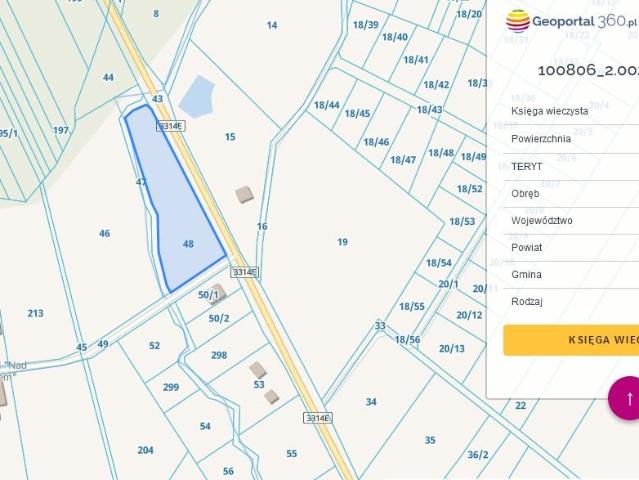
Task: Click parcel label 50/2
Action: pos(219,318)
